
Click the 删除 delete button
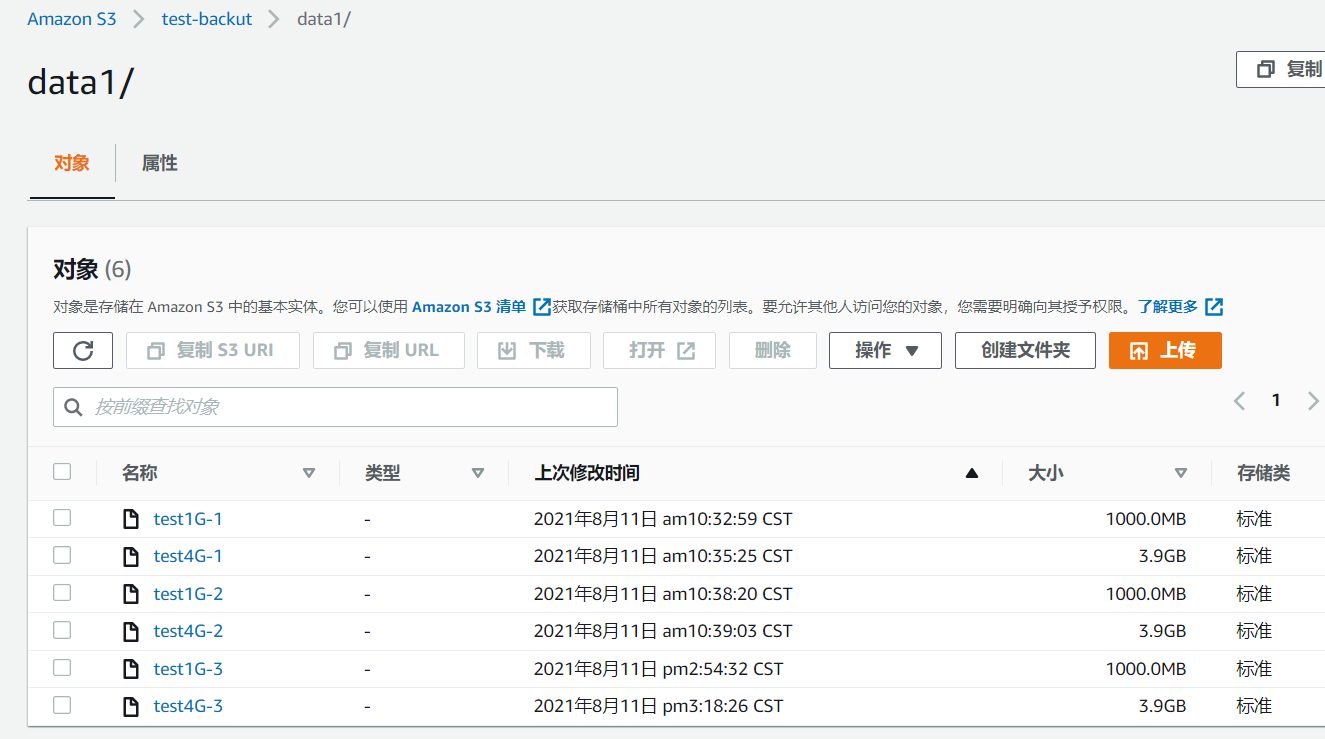(x=773, y=350)
